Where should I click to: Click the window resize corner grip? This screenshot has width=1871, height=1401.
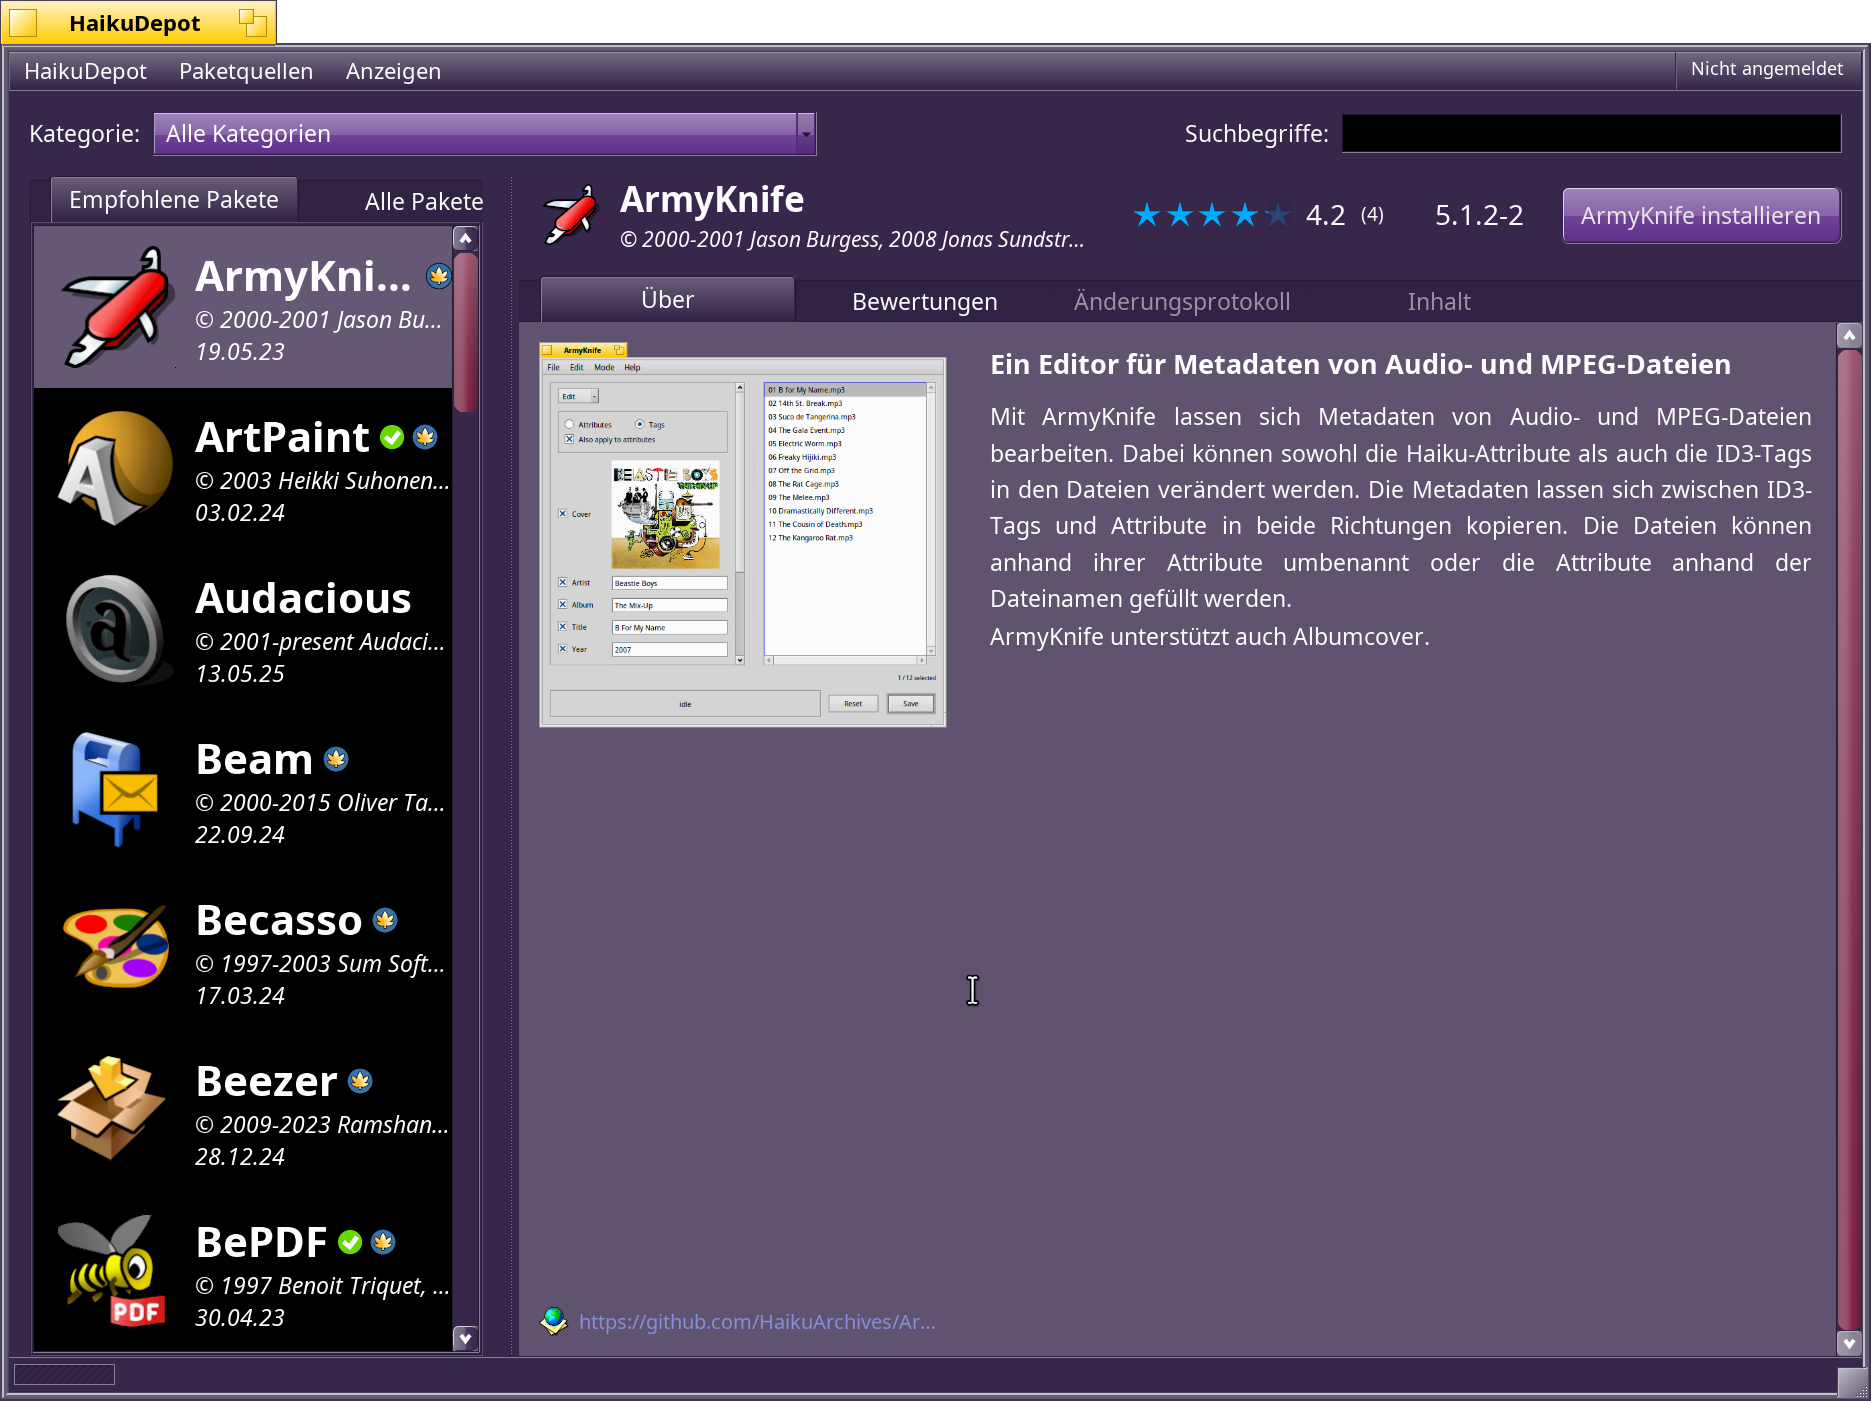point(1853,1383)
